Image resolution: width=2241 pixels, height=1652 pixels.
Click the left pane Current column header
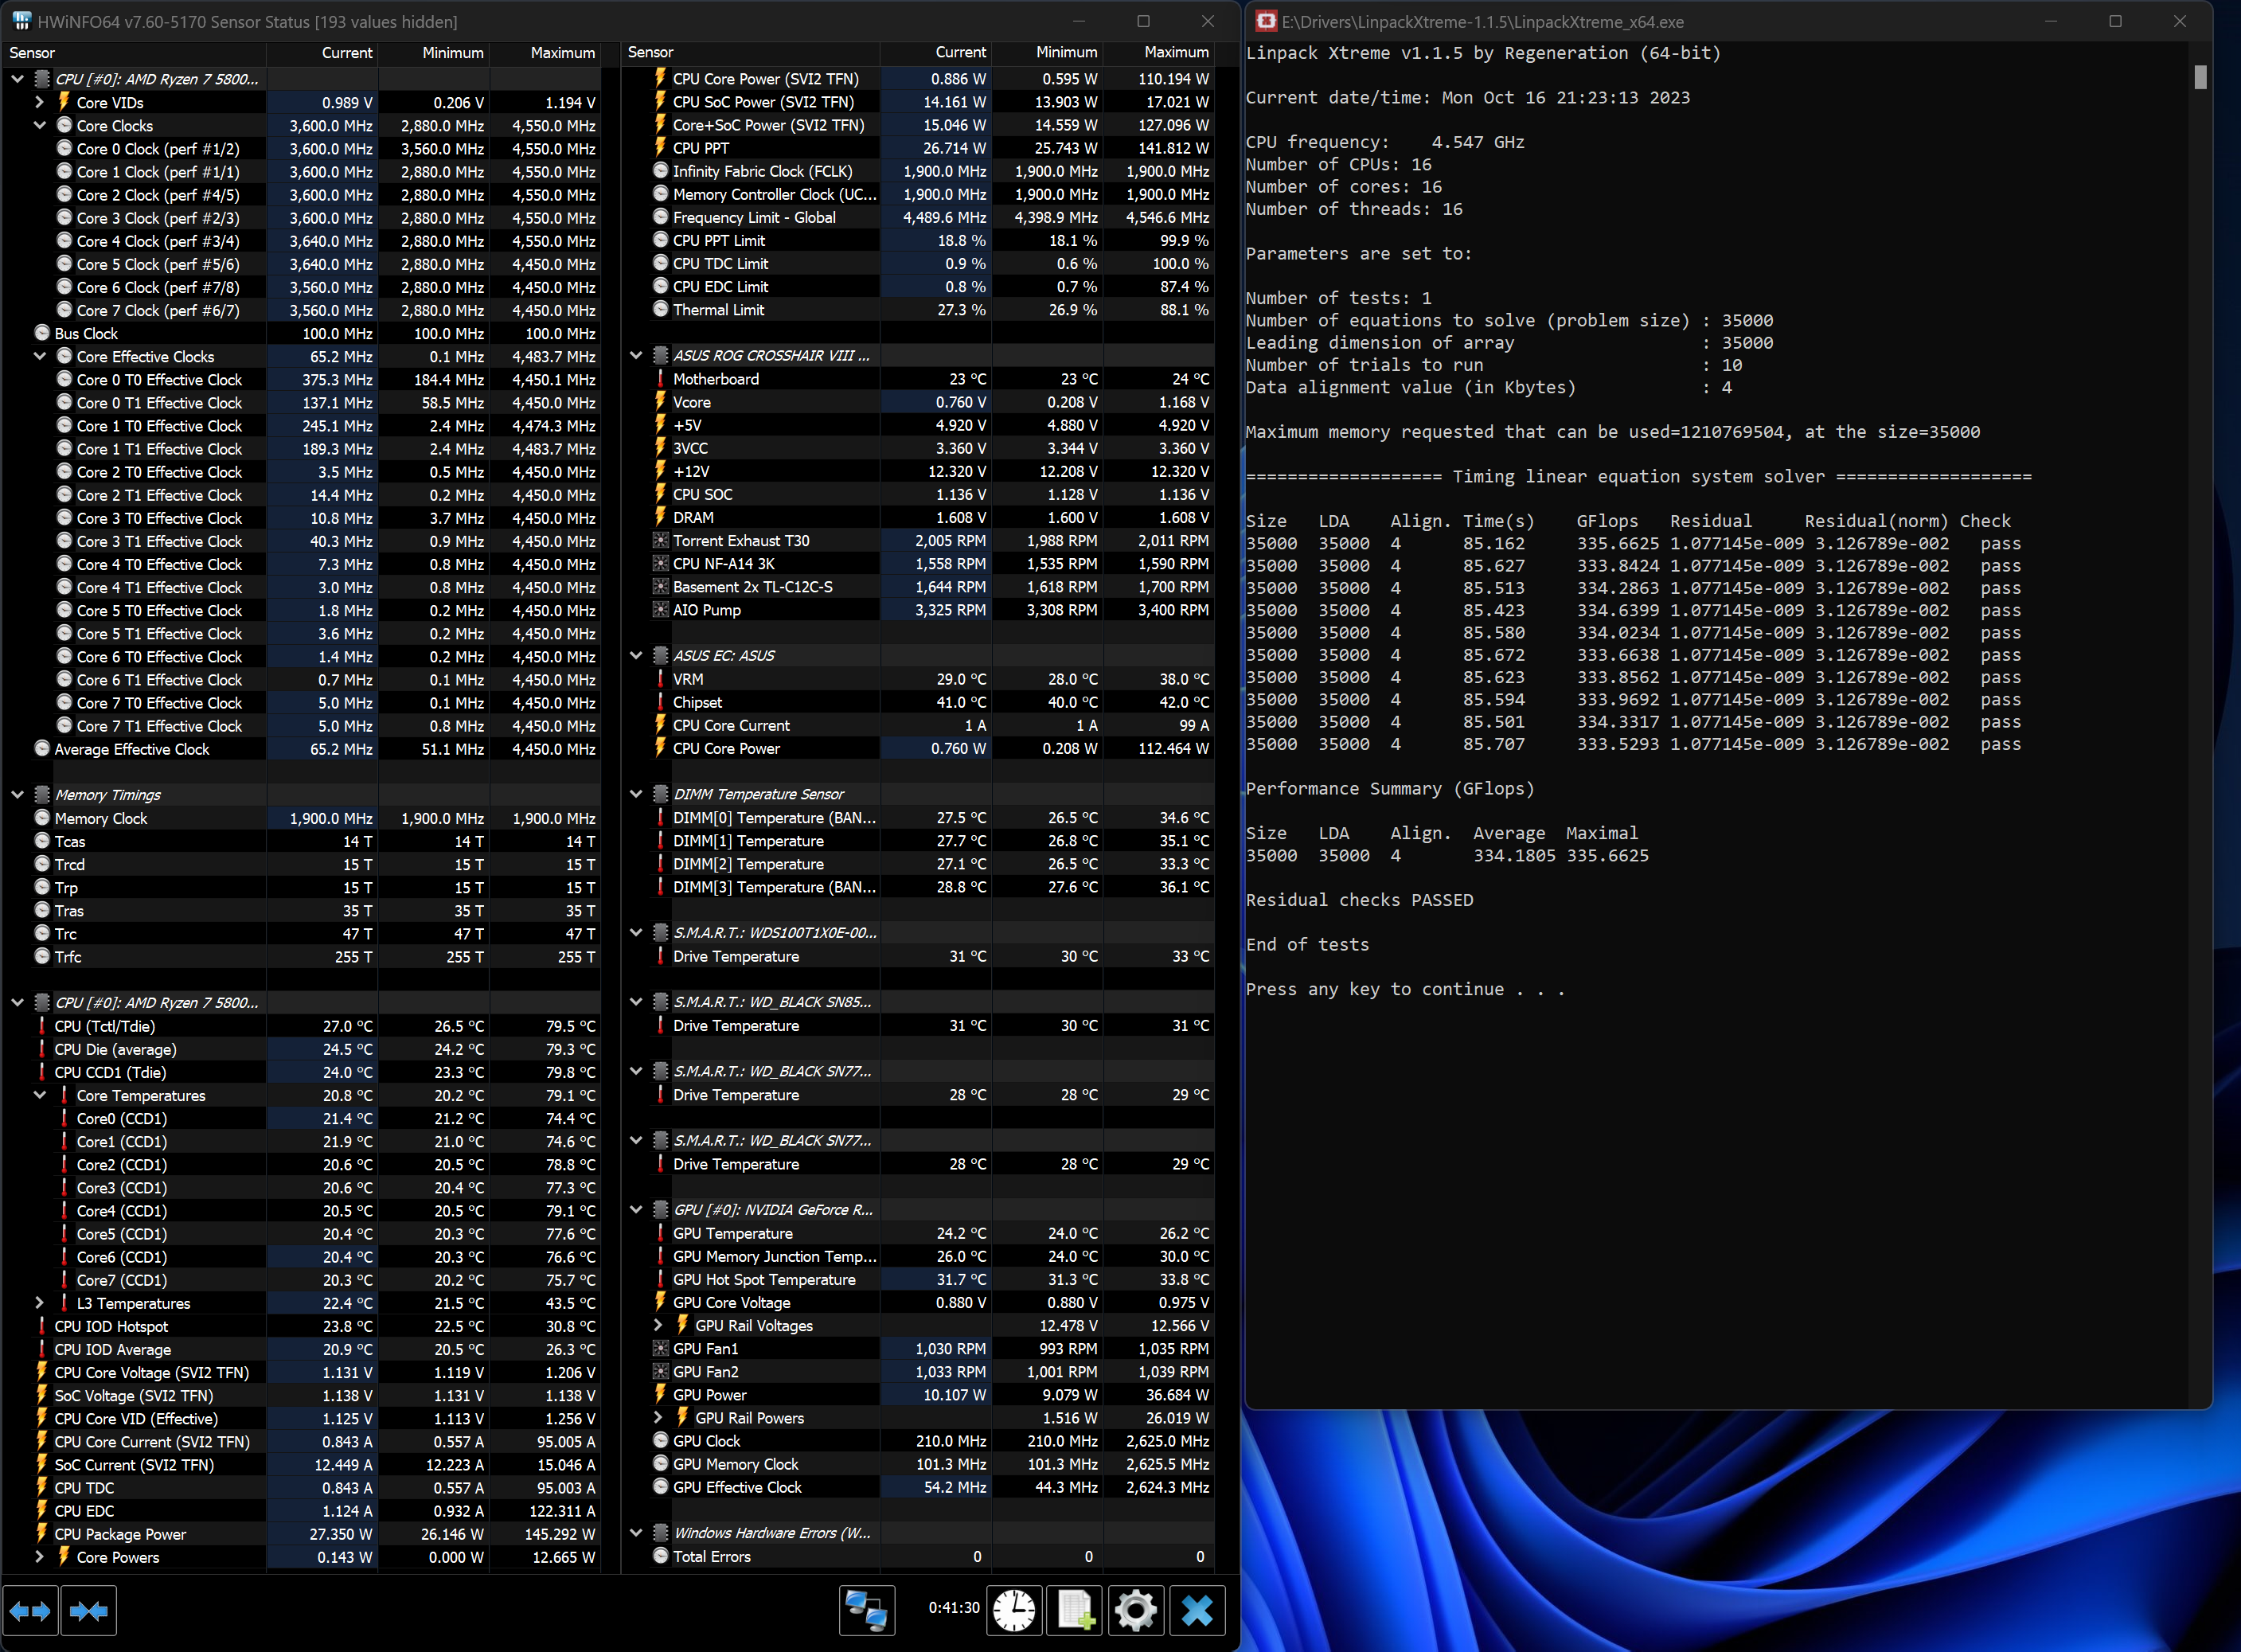[322, 53]
